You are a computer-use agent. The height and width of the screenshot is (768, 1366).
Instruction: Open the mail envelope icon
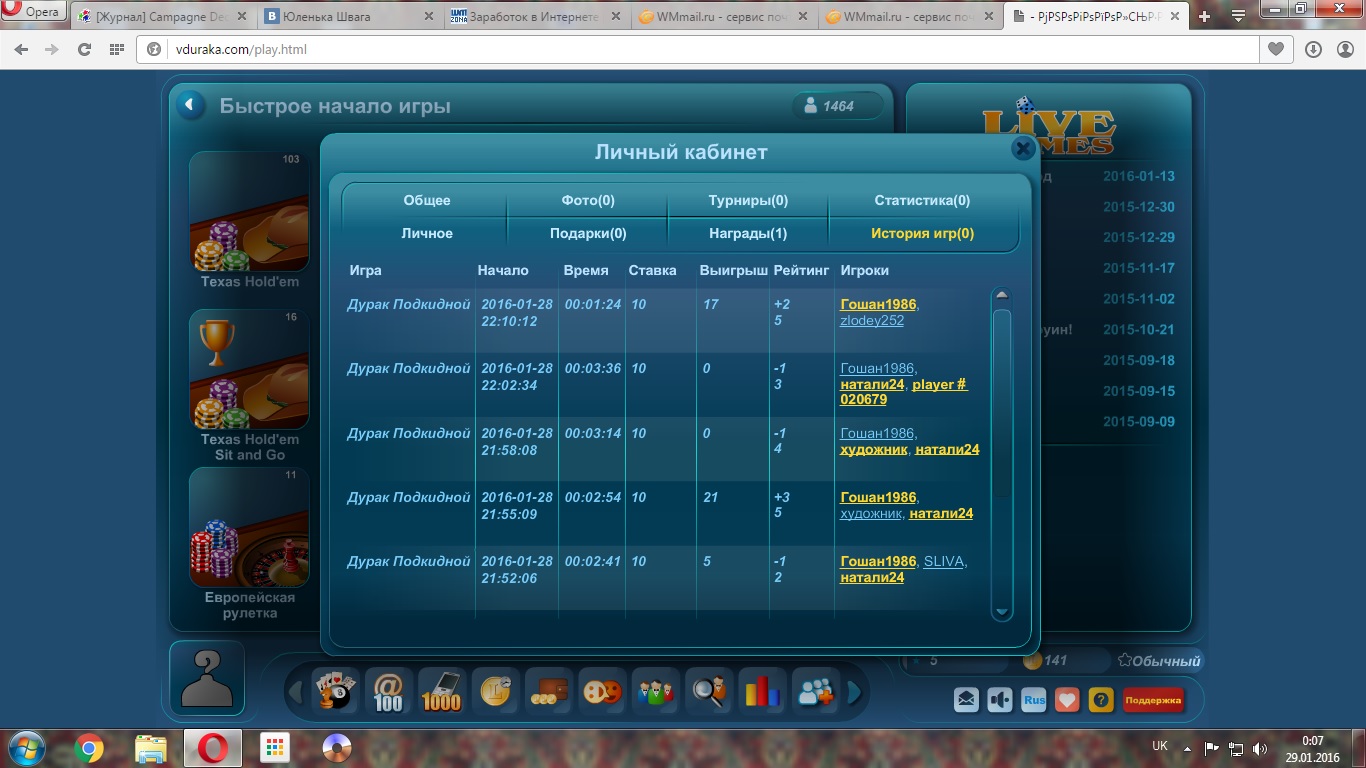coord(966,700)
